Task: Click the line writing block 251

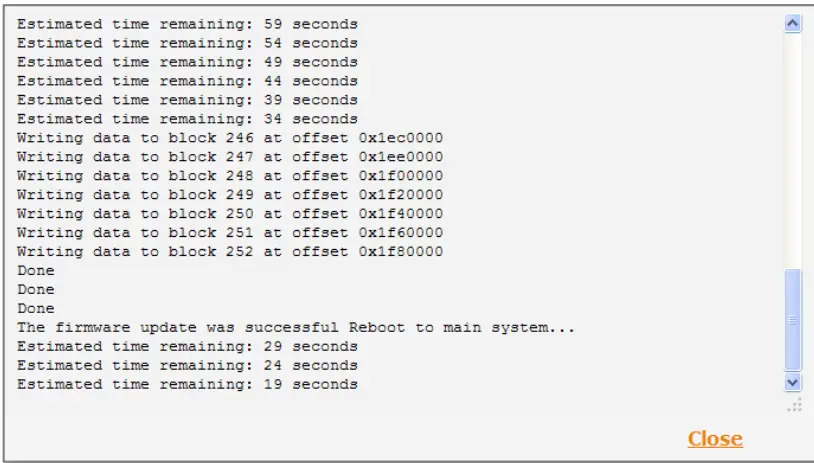Action: [230, 232]
